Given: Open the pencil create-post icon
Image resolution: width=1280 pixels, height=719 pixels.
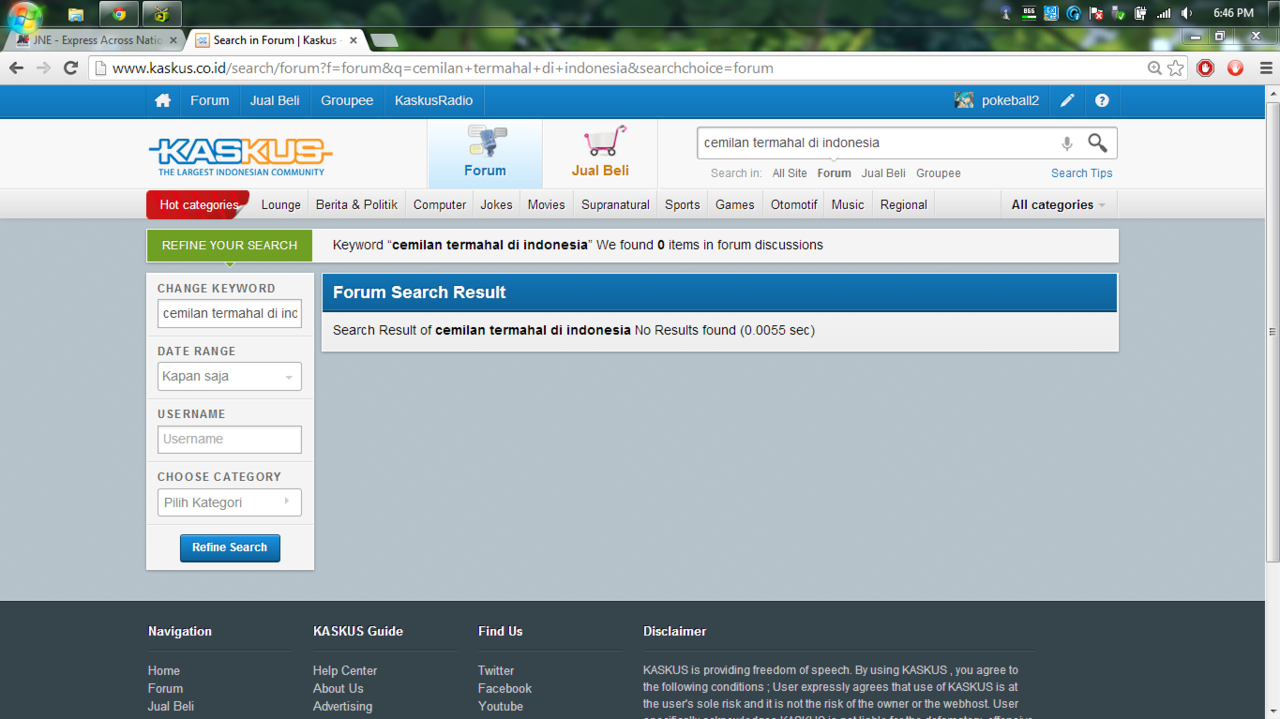Looking at the screenshot, I should pos(1068,101).
